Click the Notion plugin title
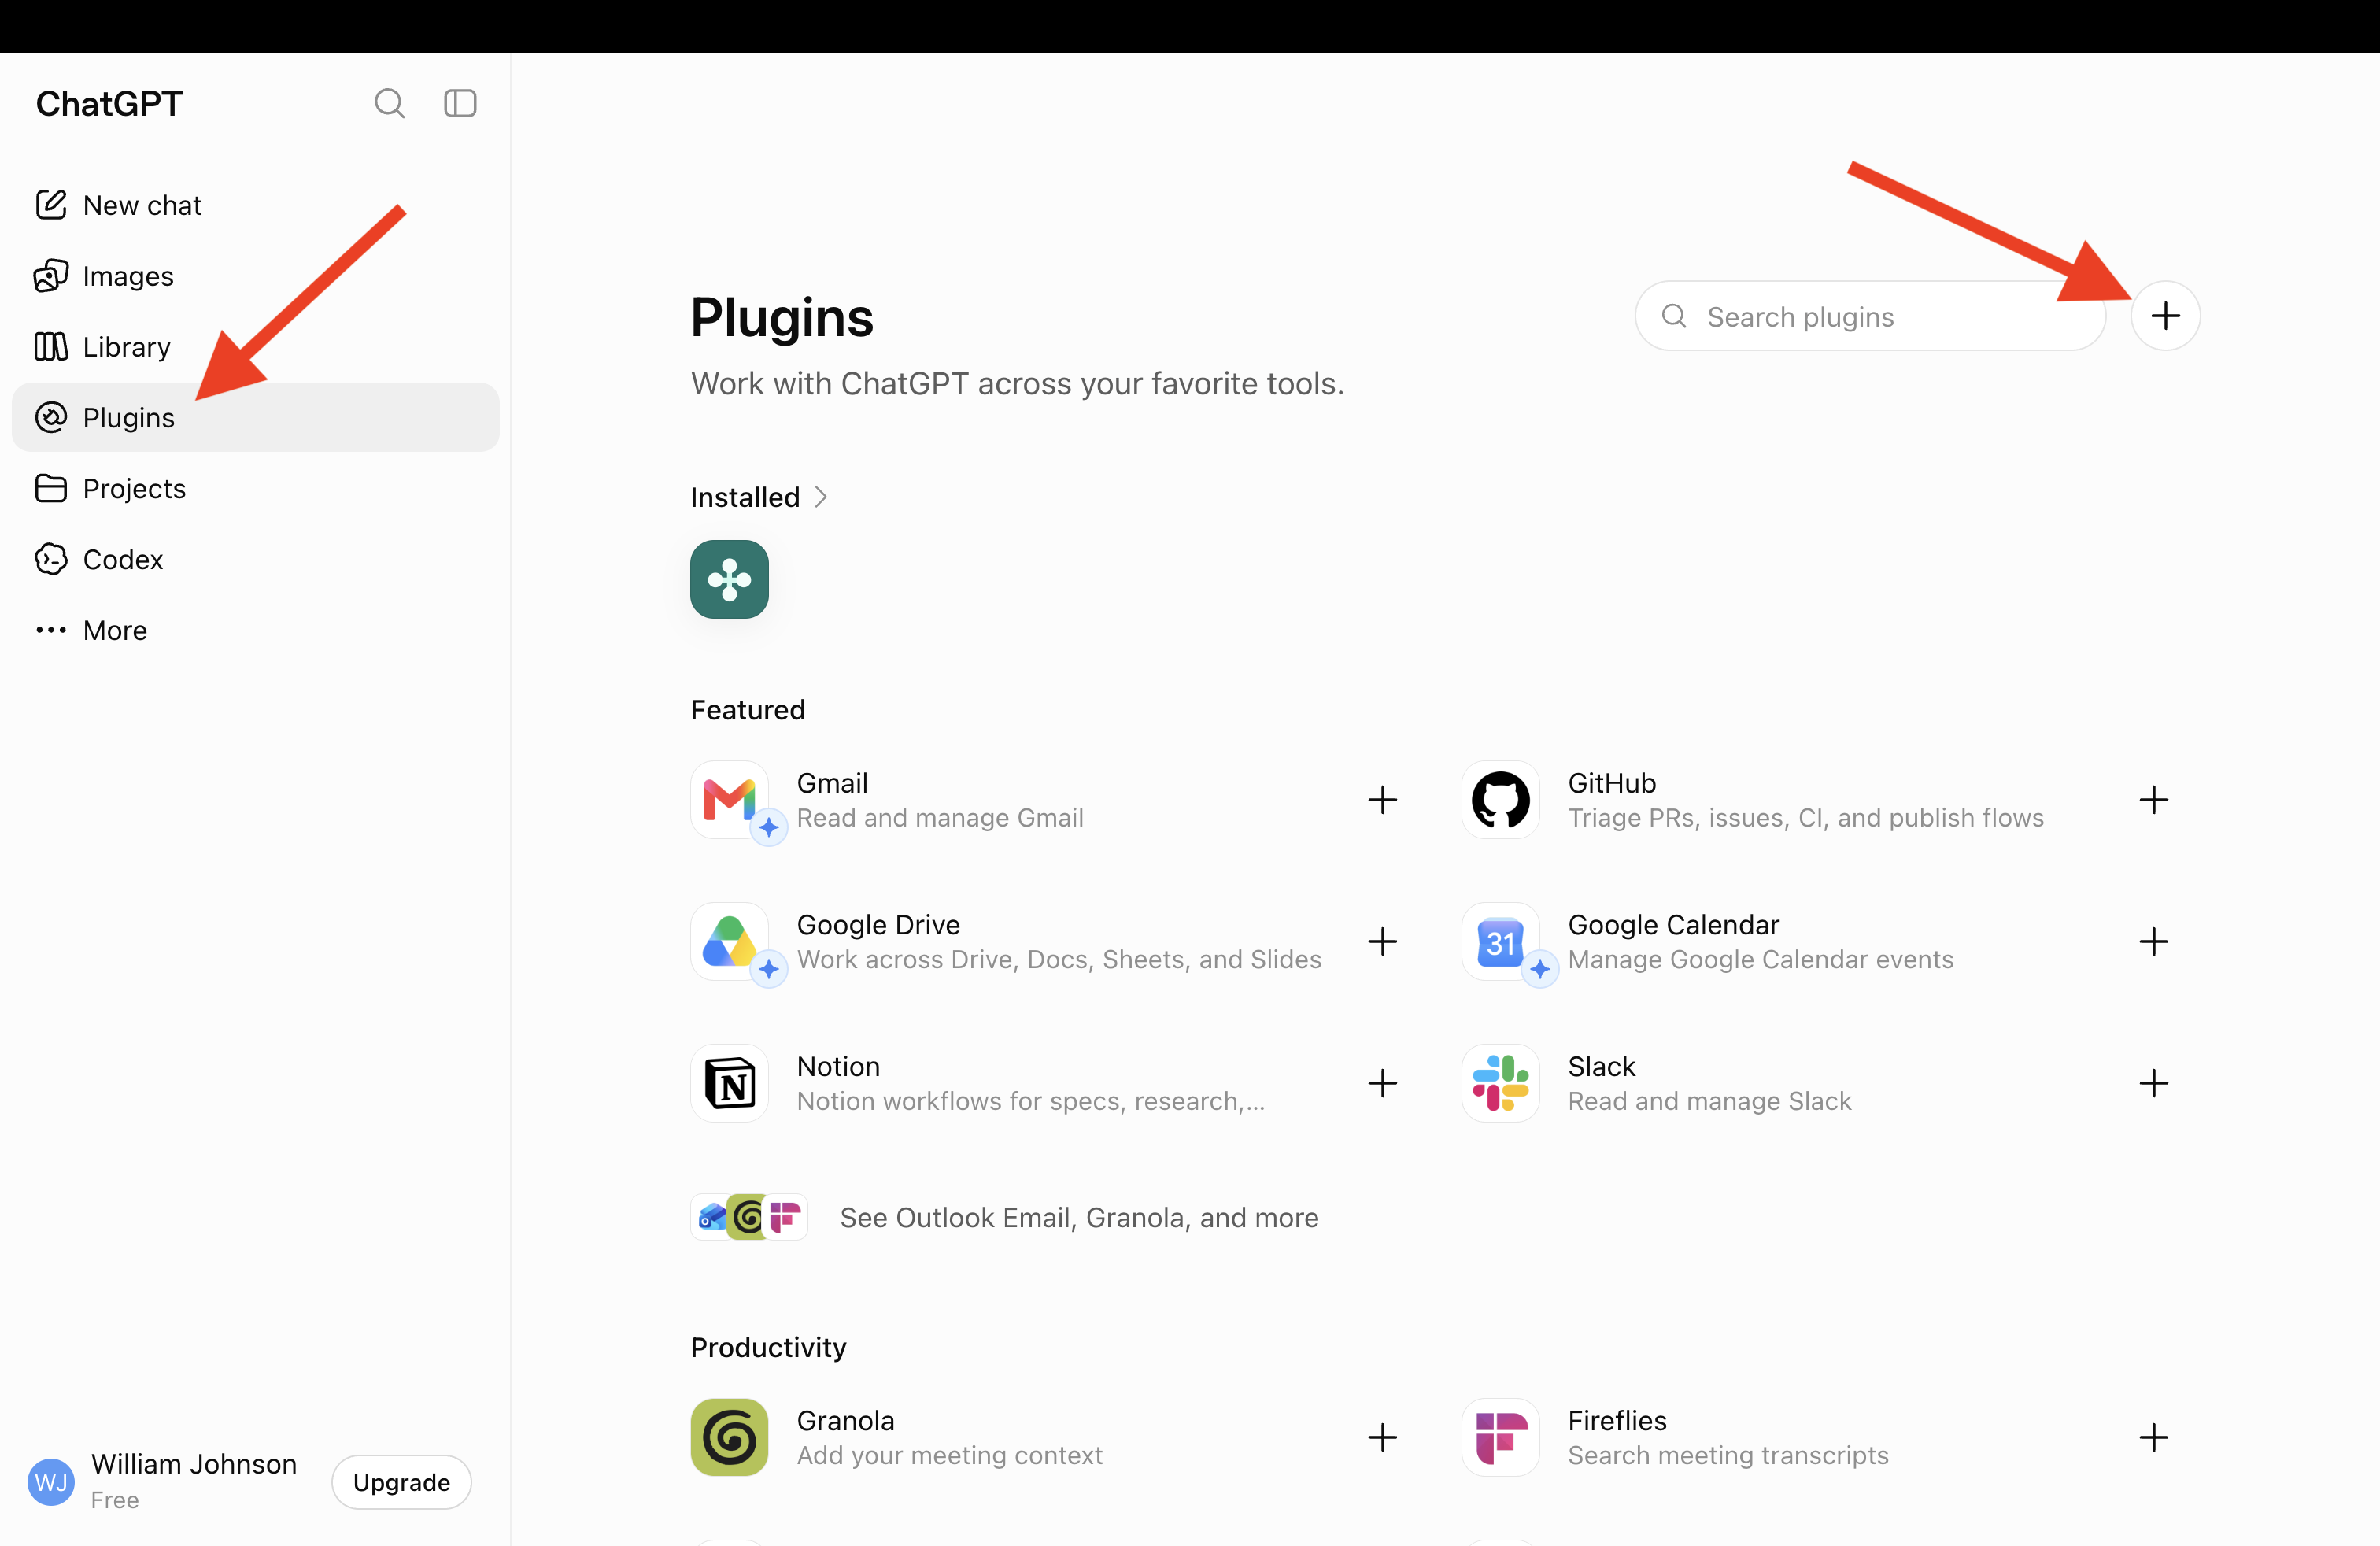Viewport: 2380px width, 1546px height. pos(838,1066)
